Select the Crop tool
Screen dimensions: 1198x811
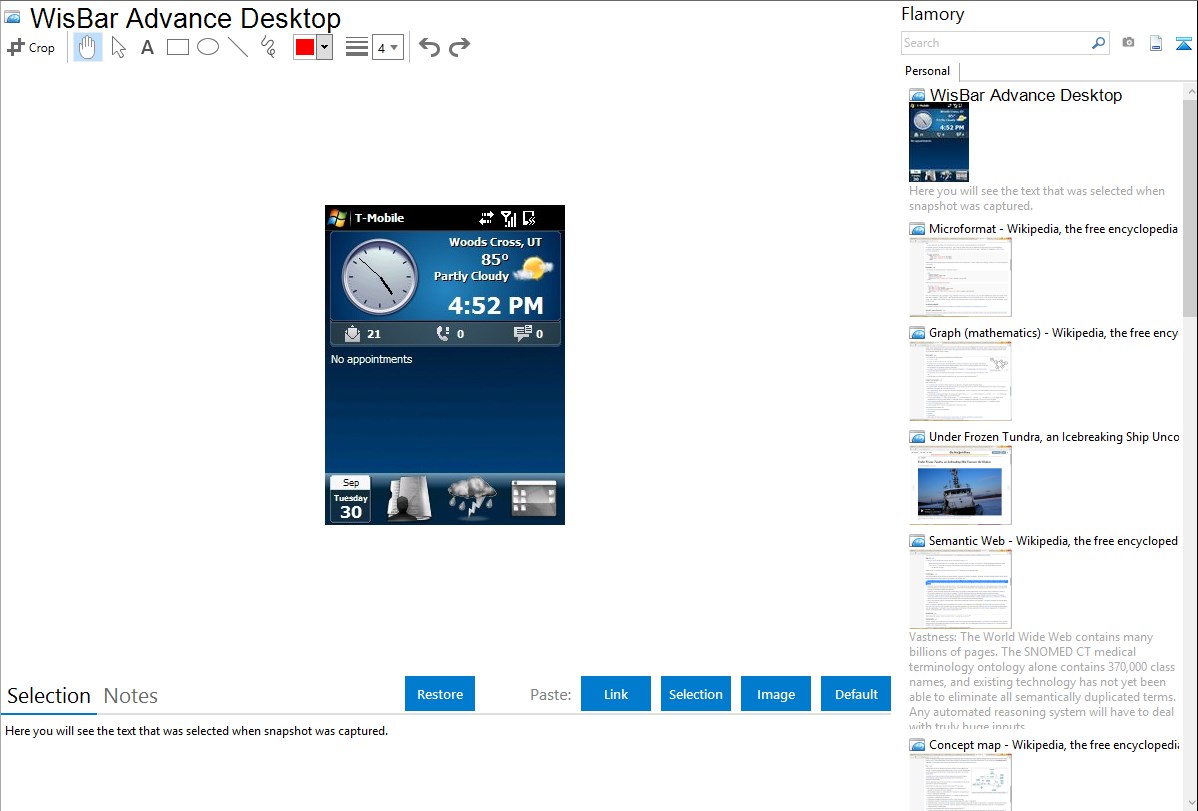point(31,47)
